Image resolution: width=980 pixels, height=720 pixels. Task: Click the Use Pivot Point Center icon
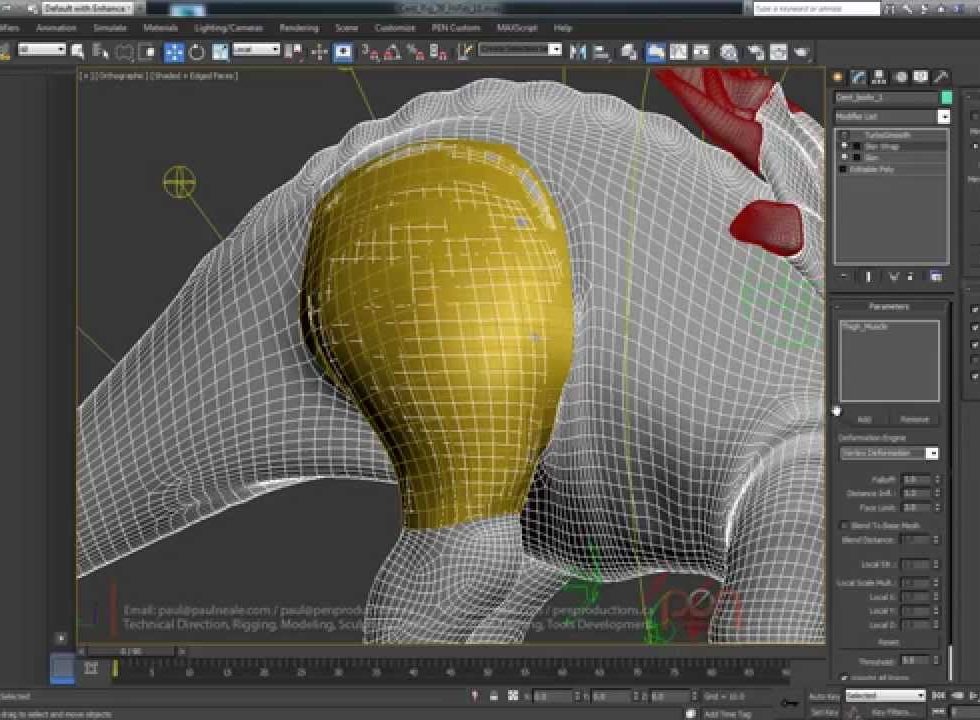[293, 52]
